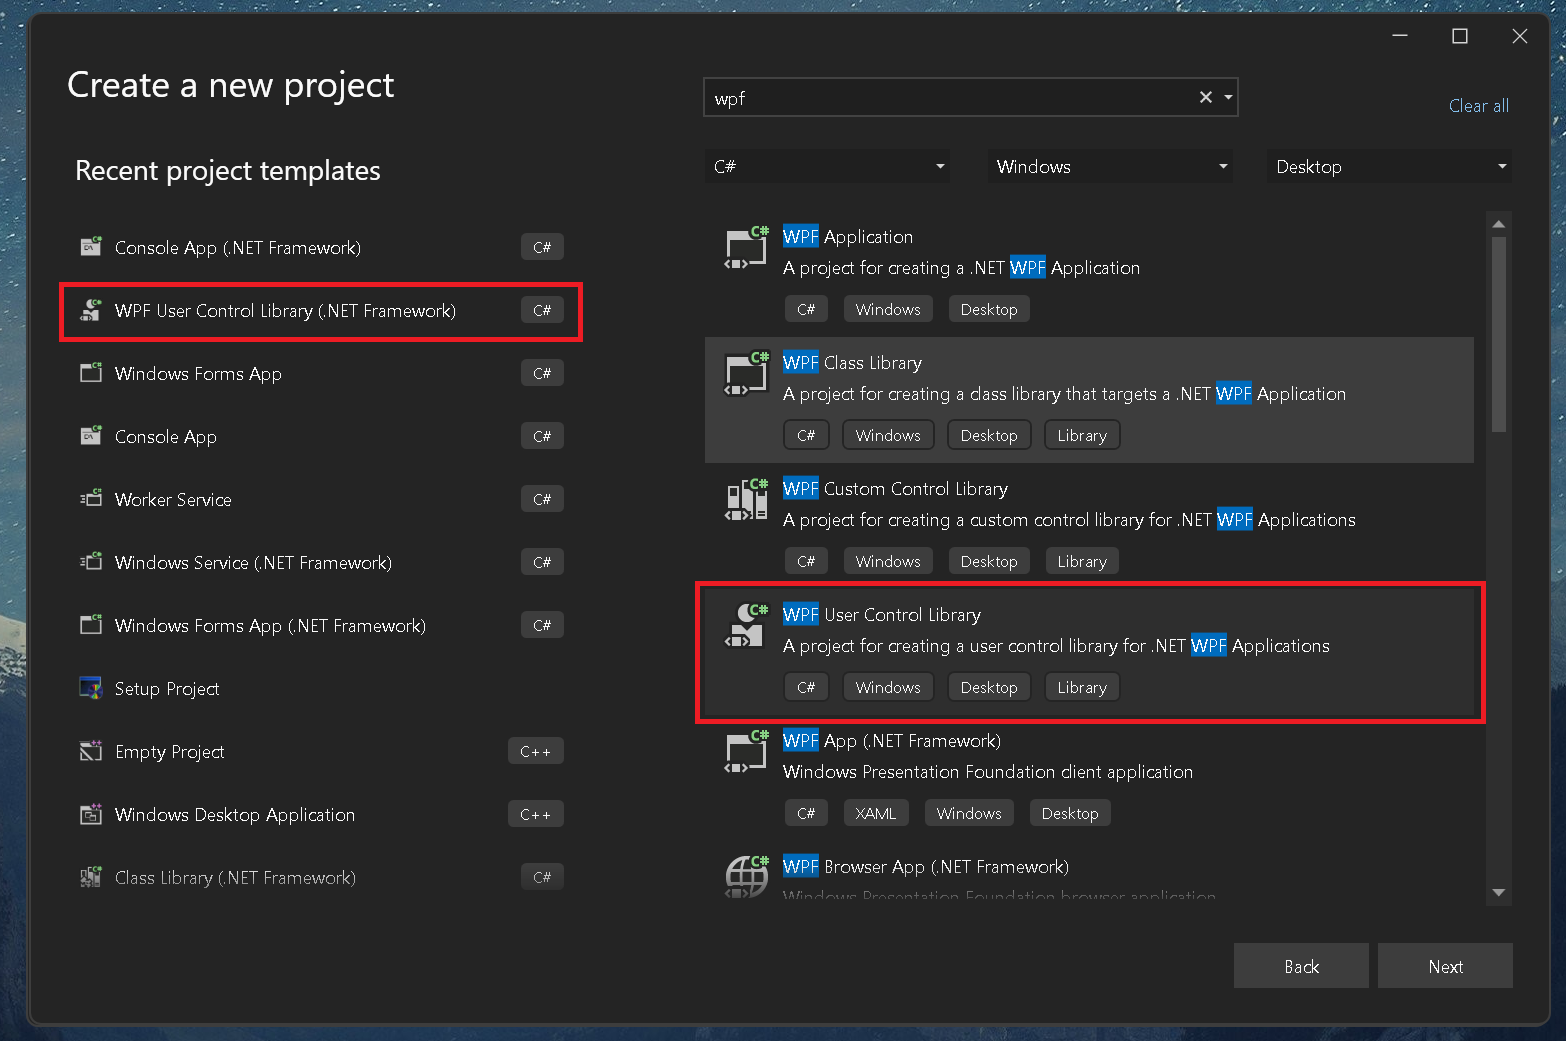Click the WPF User Control Library result icon
Screen dimensions: 1566x1041
(x=746, y=626)
